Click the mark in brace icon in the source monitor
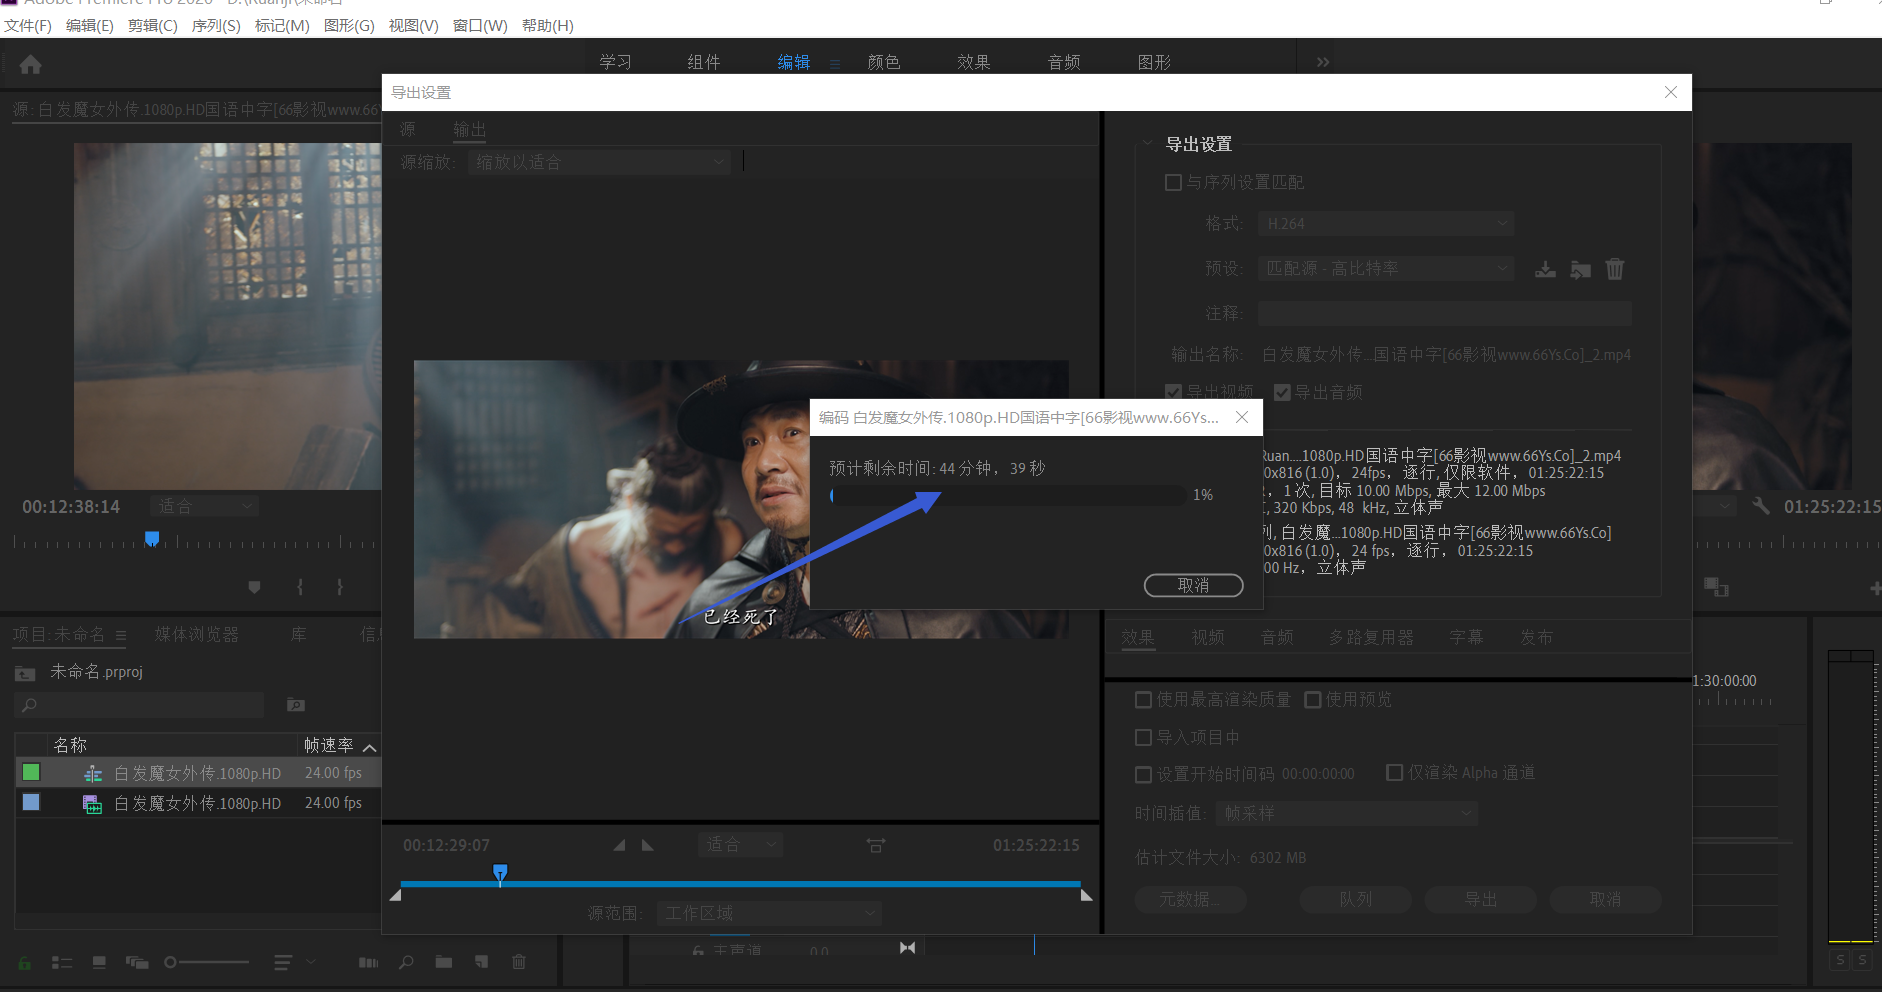The image size is (1882, 992). click(x=300, y=587)
